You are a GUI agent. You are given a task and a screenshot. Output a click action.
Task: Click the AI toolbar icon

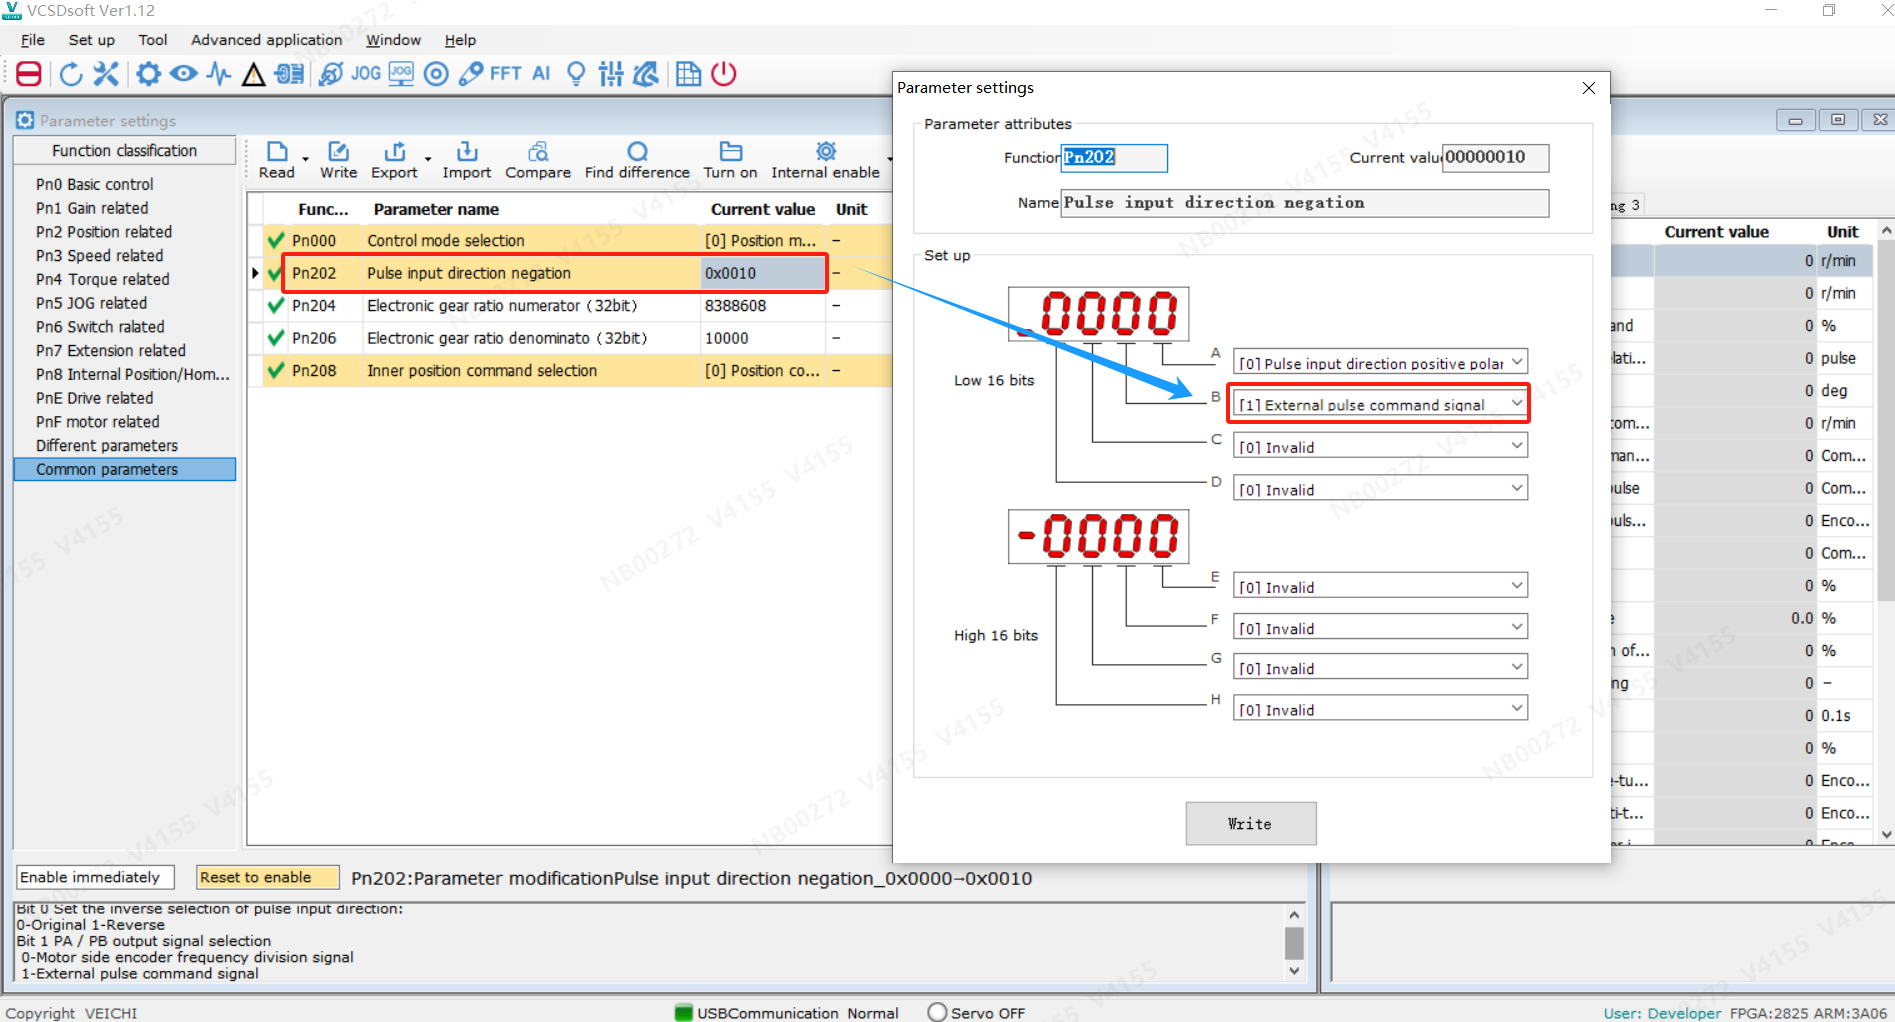541,74
